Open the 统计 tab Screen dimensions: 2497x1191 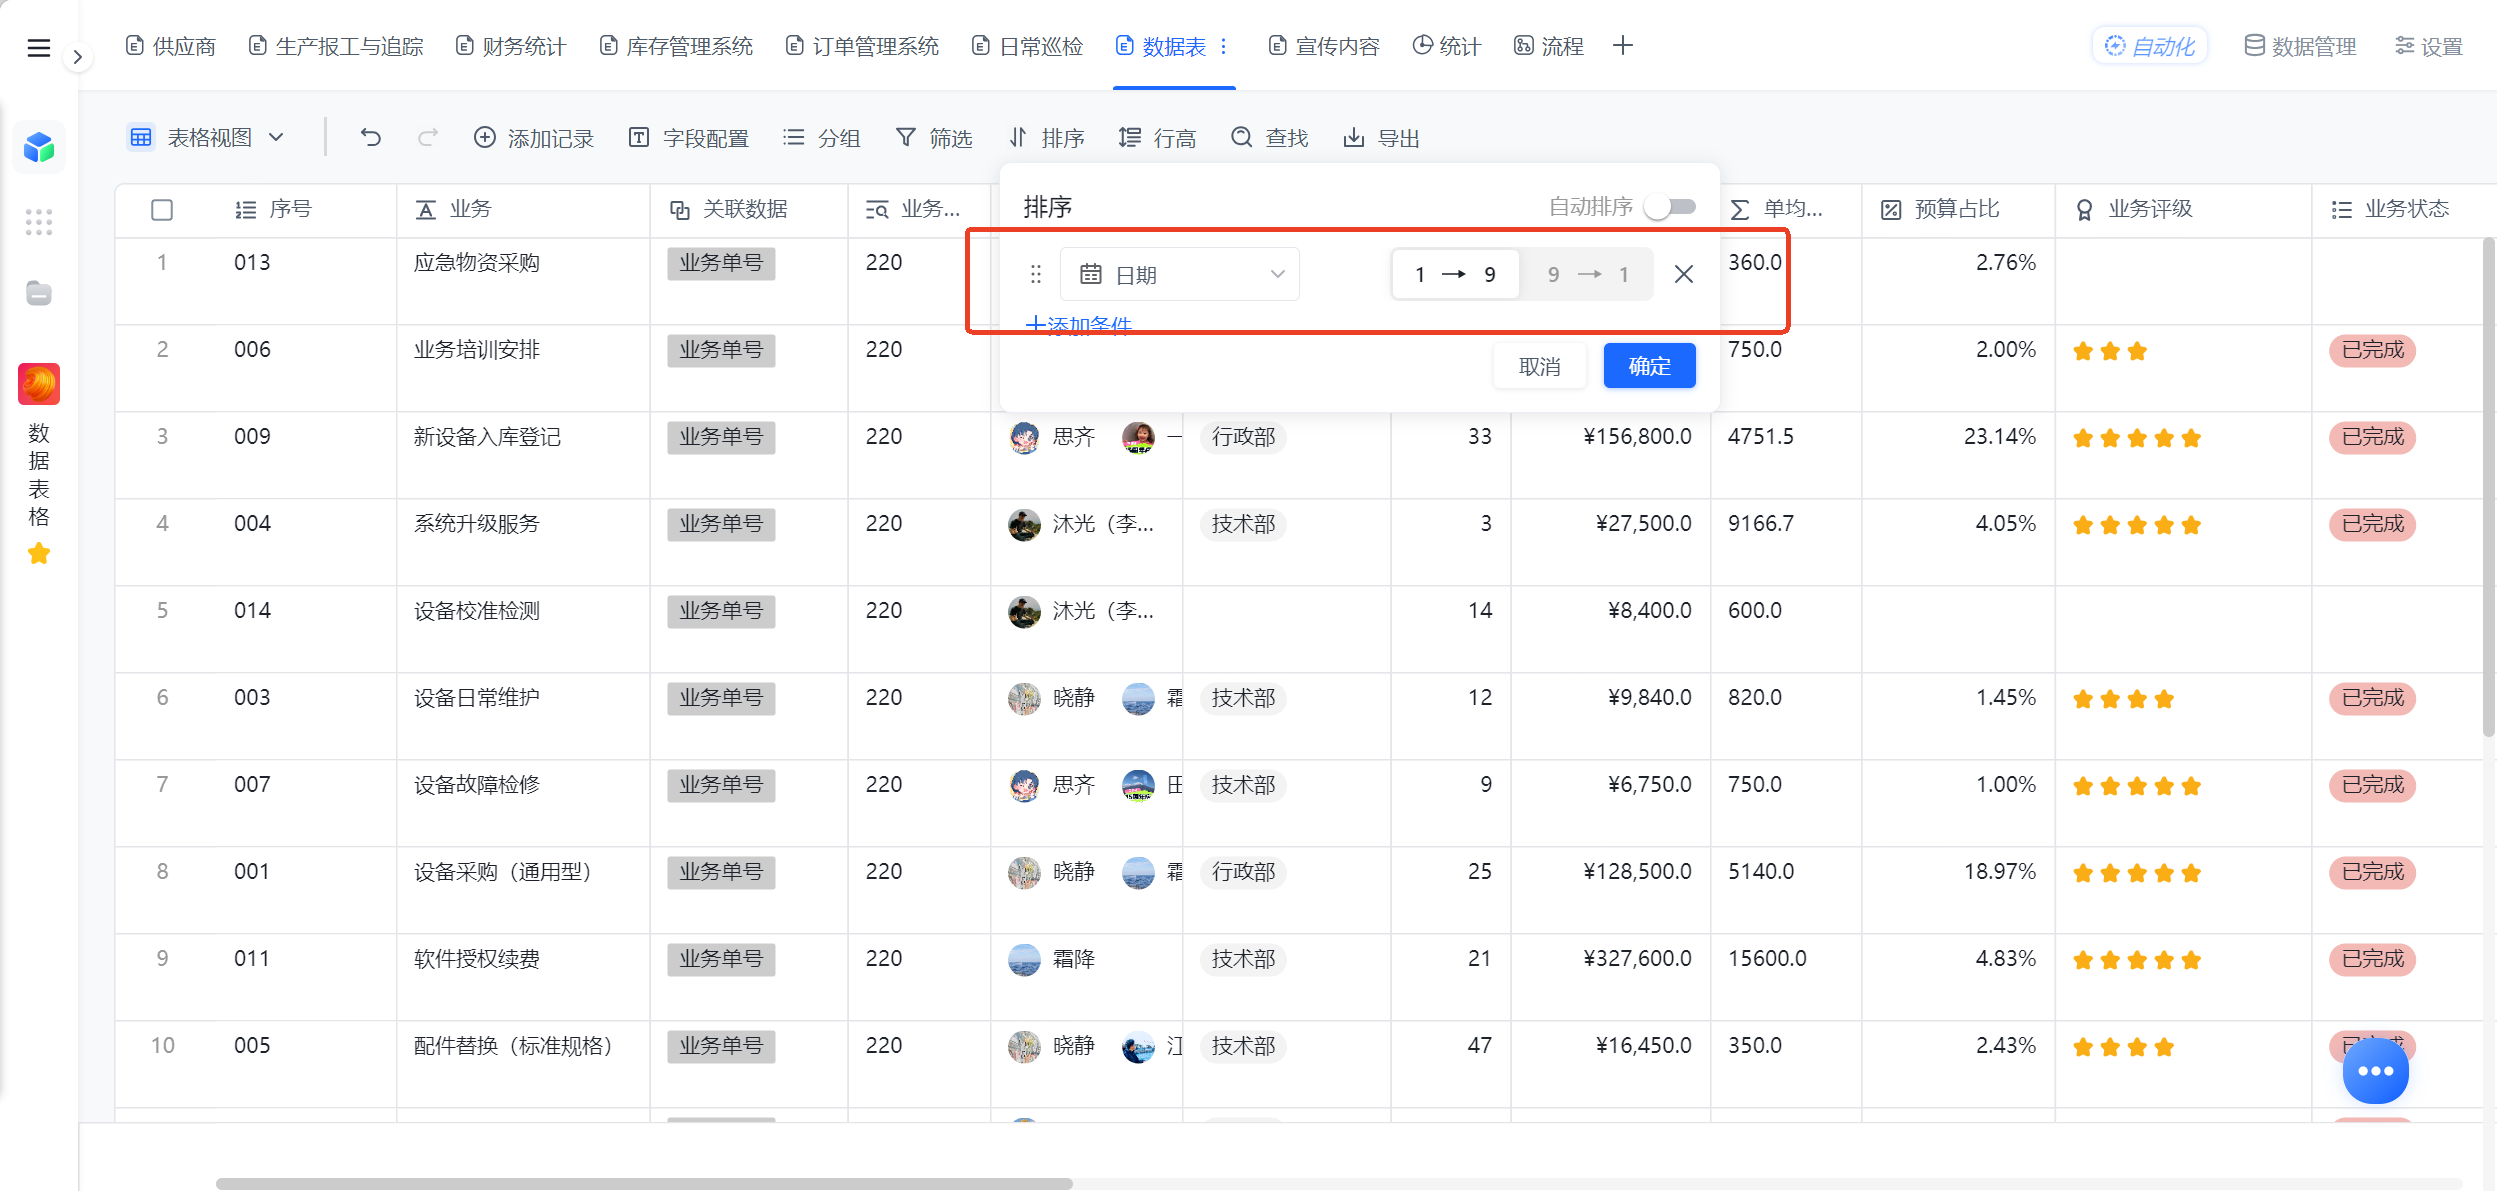coord(1446,46)
